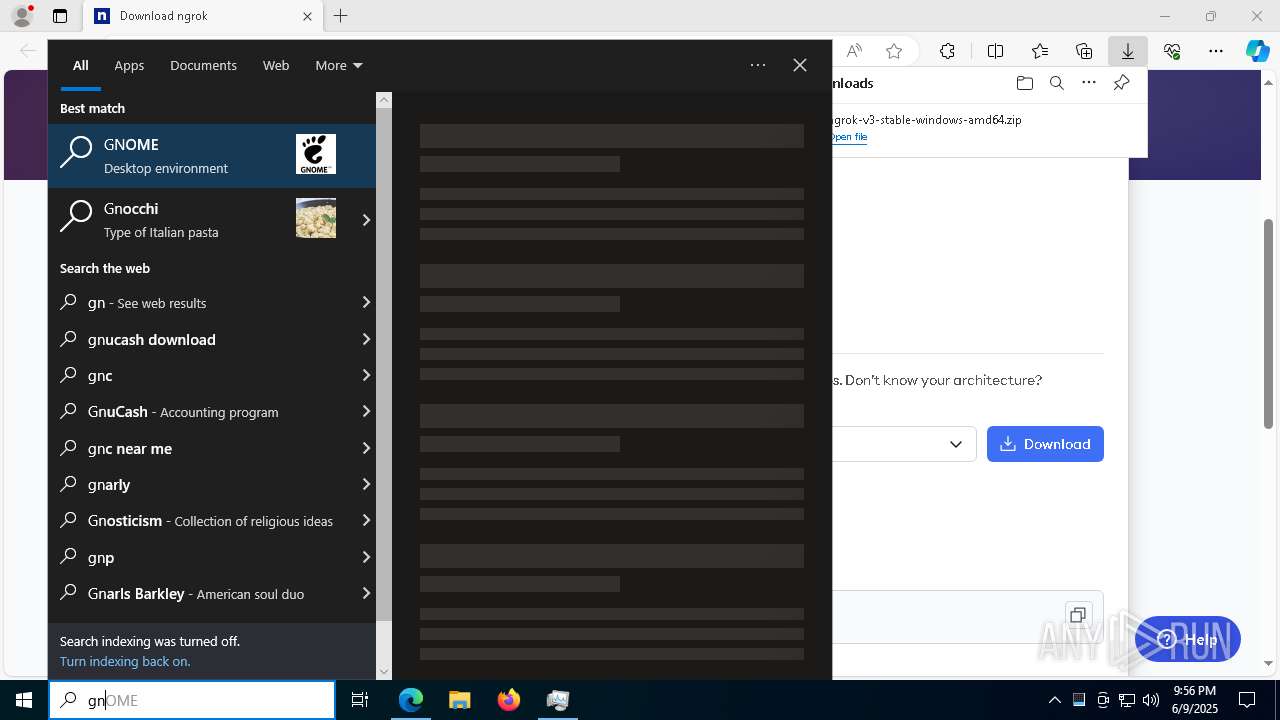The width and height of the screenshot is (1280, 720).
Task: Click Open file link in downloads
Action: click(x=850, y=137)
